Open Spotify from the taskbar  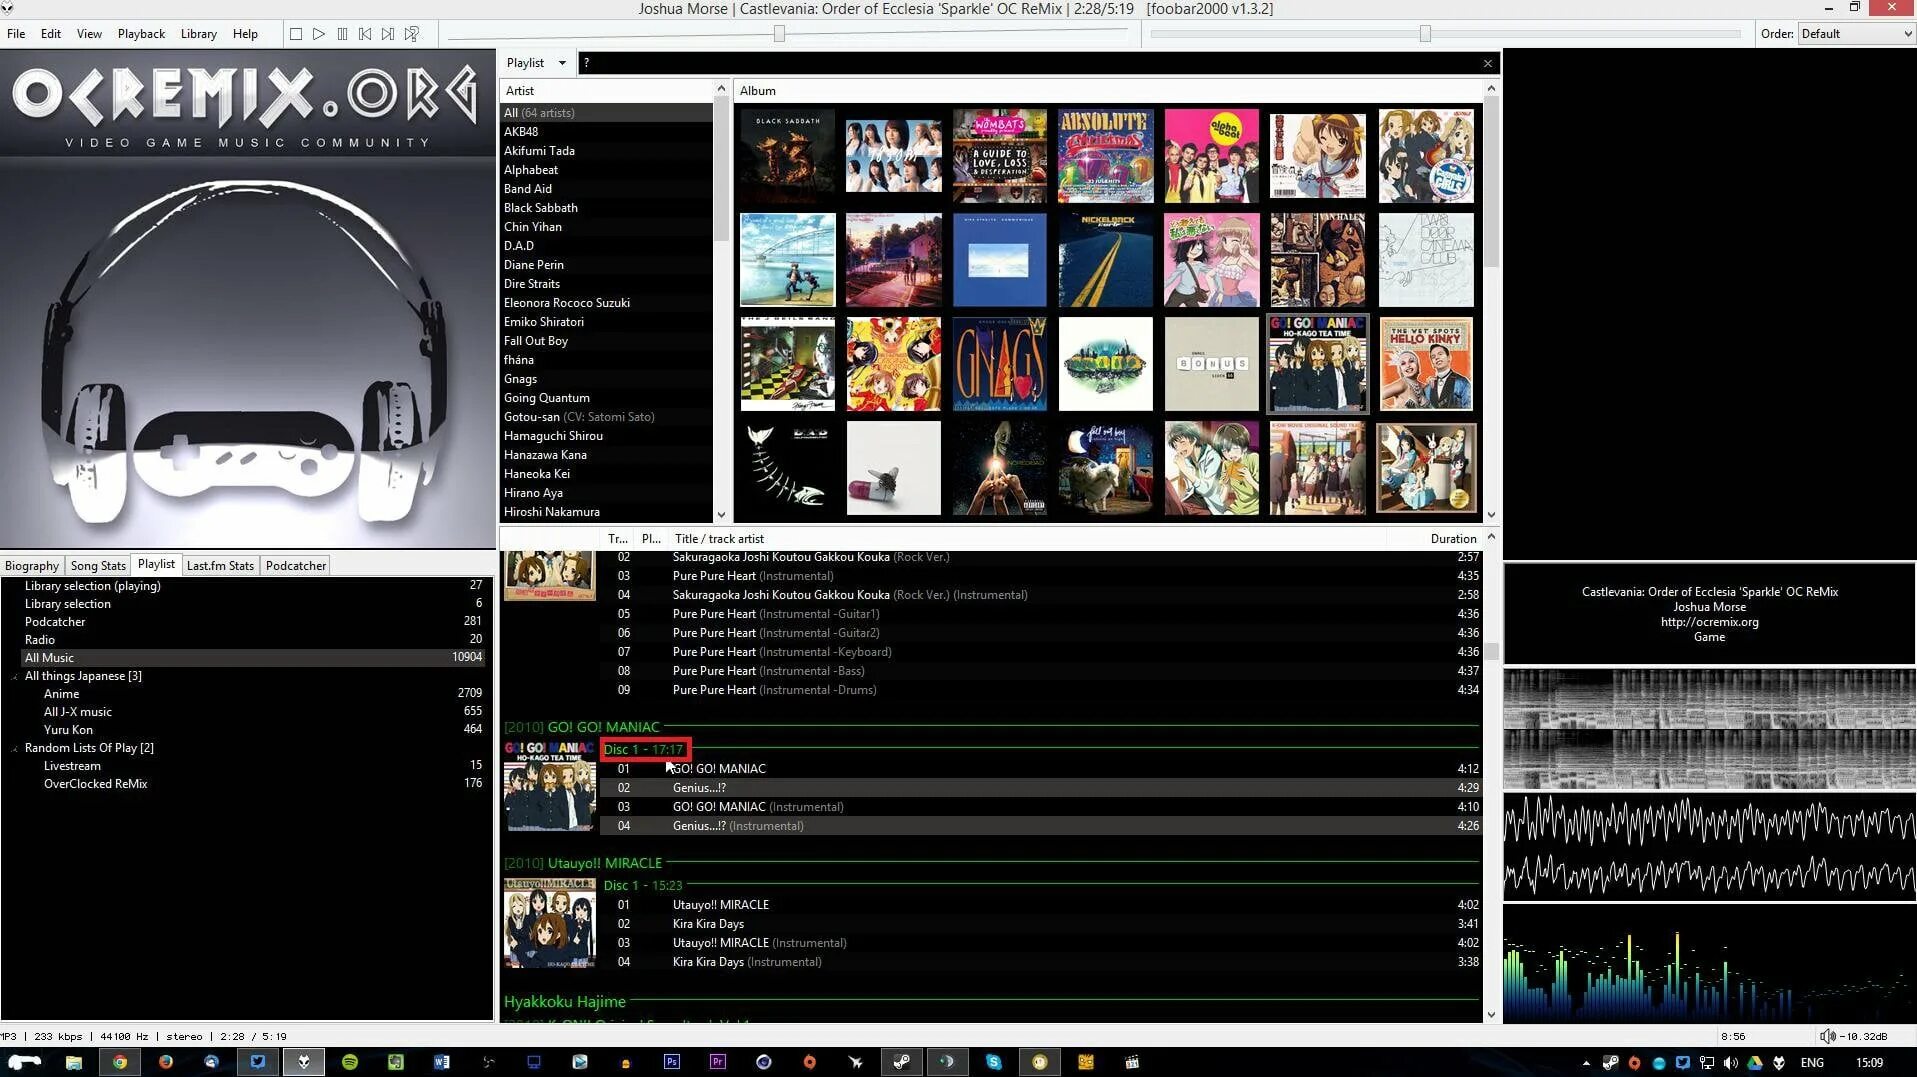click(x=350, y=1062)
